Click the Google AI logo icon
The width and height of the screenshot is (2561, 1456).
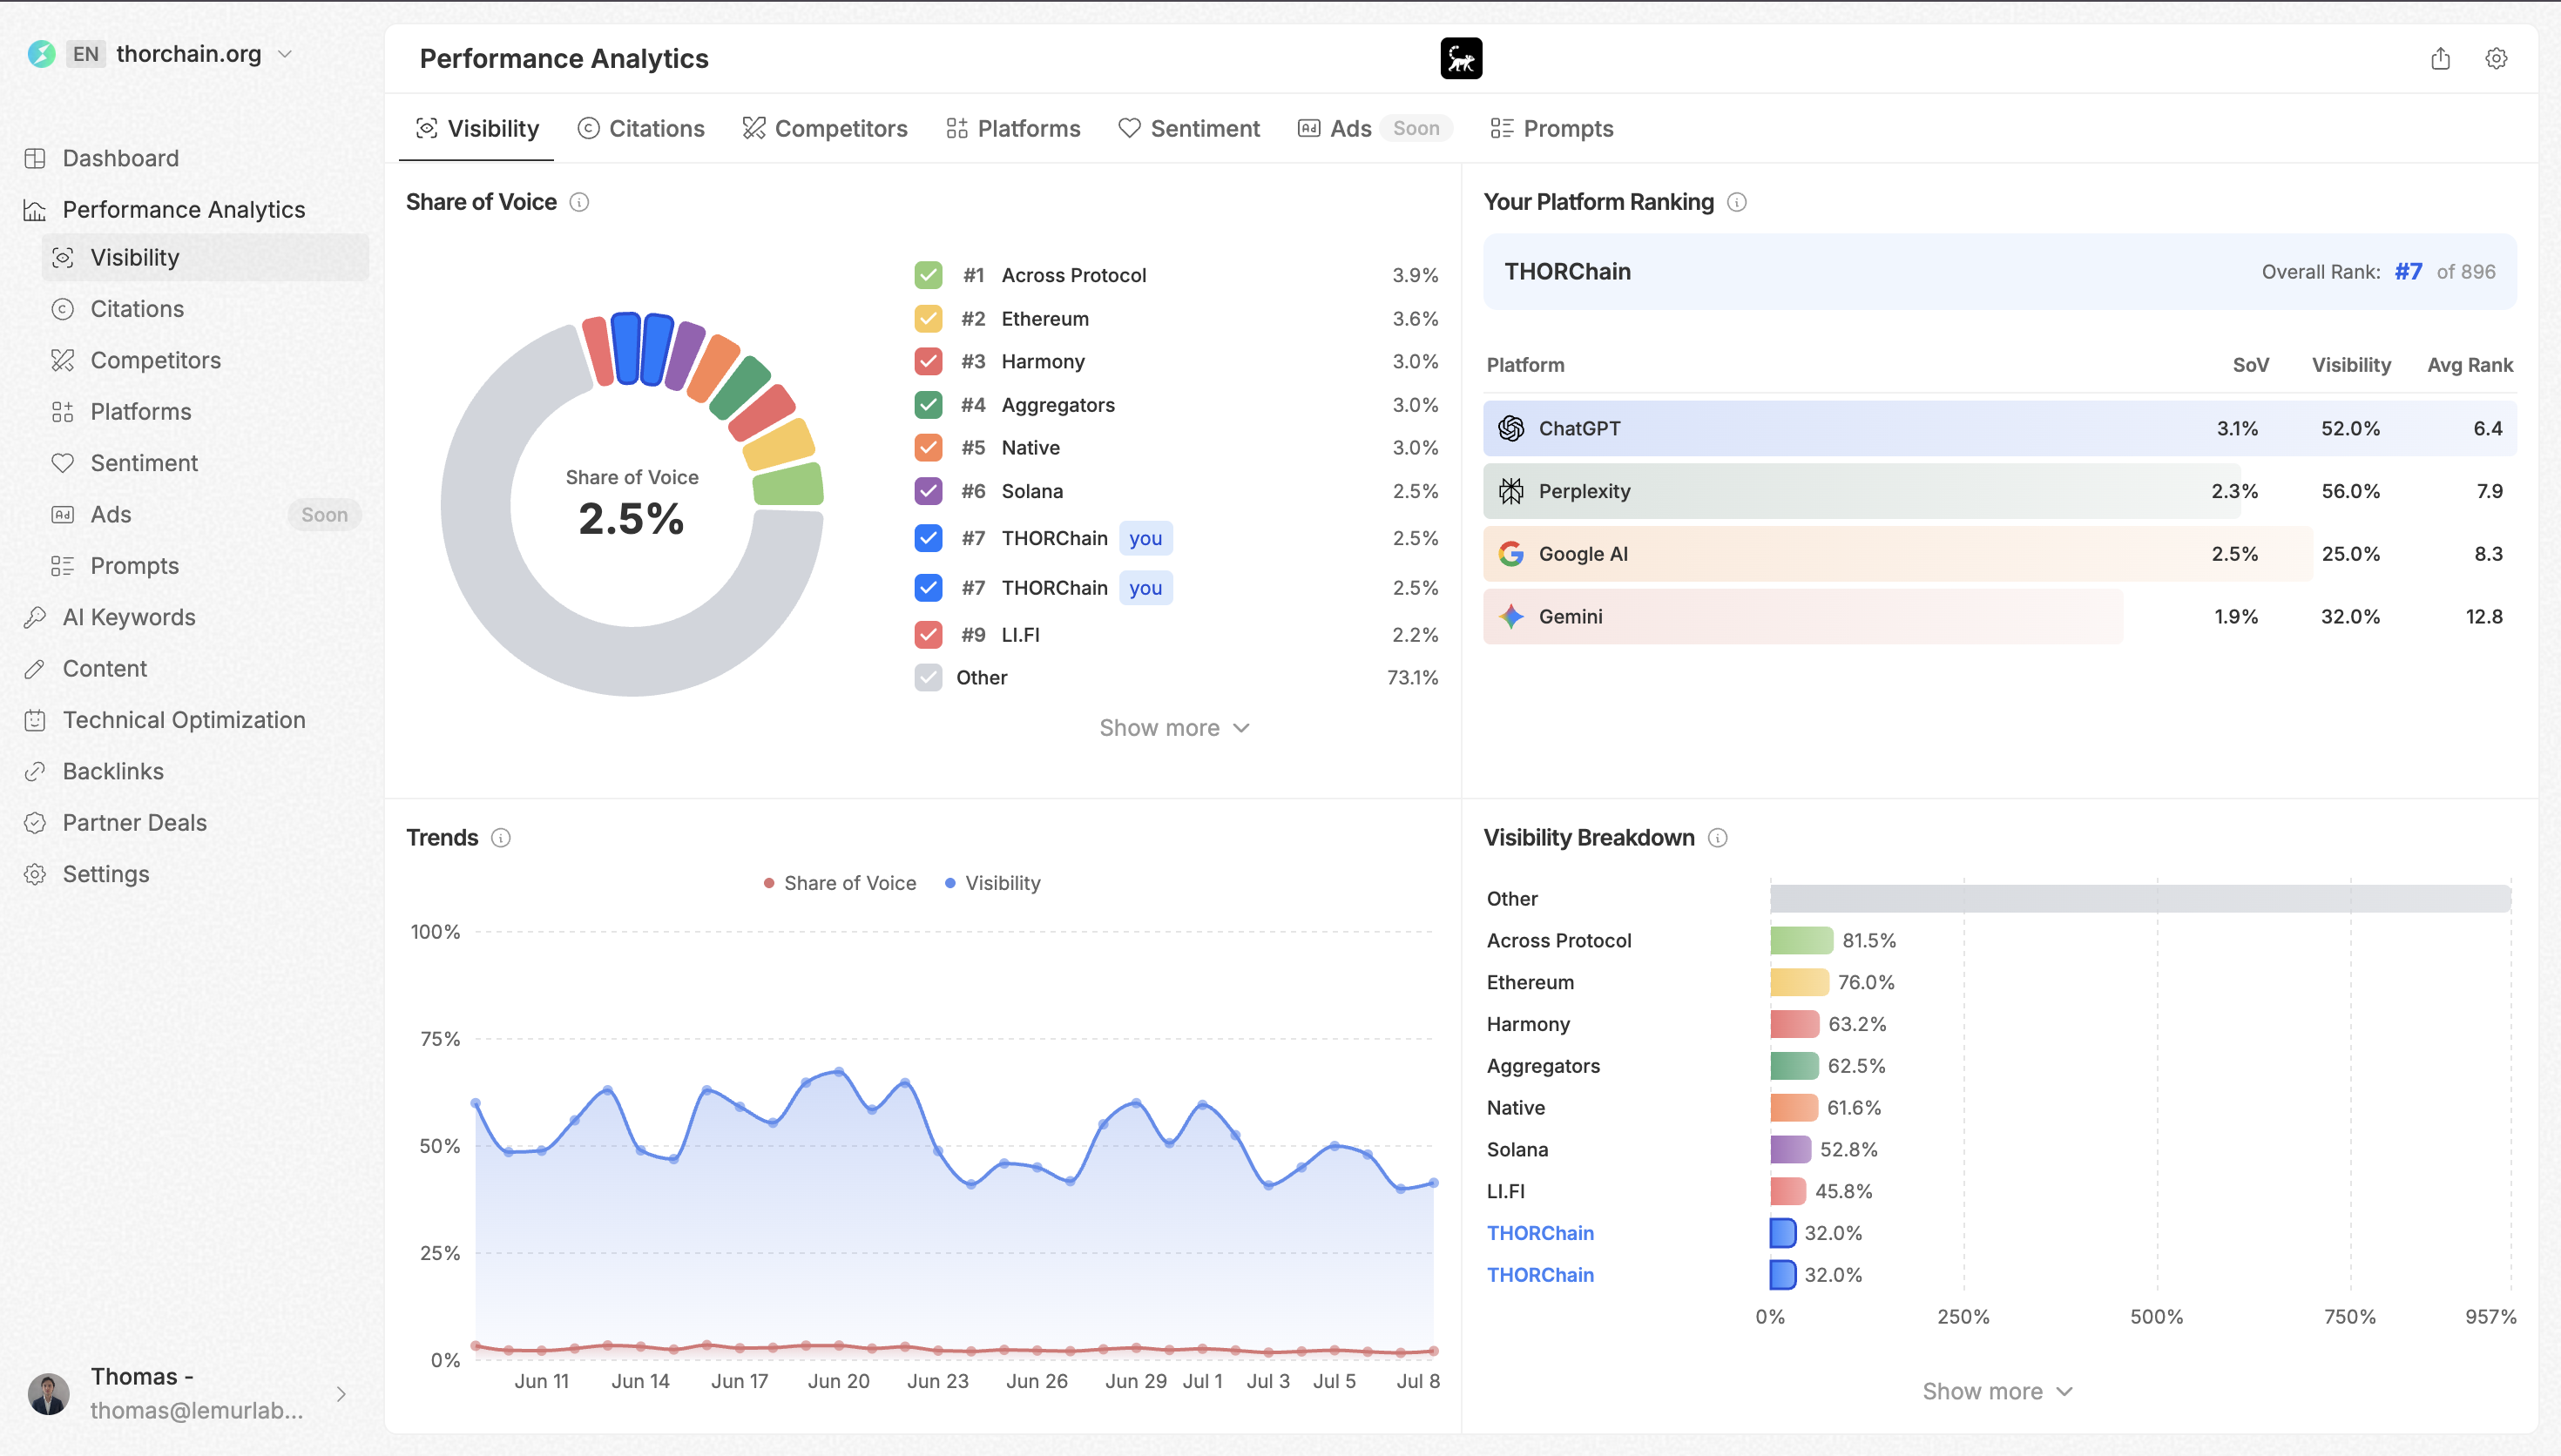coord(1511,554)
